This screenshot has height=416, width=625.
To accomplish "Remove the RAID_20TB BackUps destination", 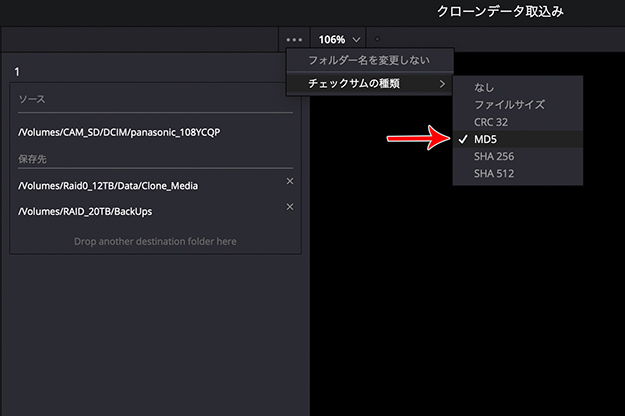I will click(x=290, y=207).
